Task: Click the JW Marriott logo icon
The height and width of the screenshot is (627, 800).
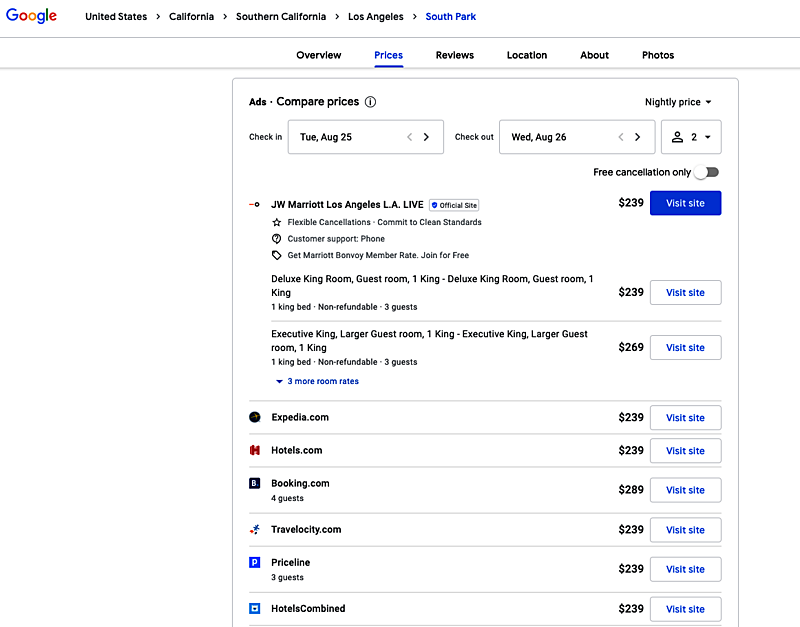Action: coord(255,205)
